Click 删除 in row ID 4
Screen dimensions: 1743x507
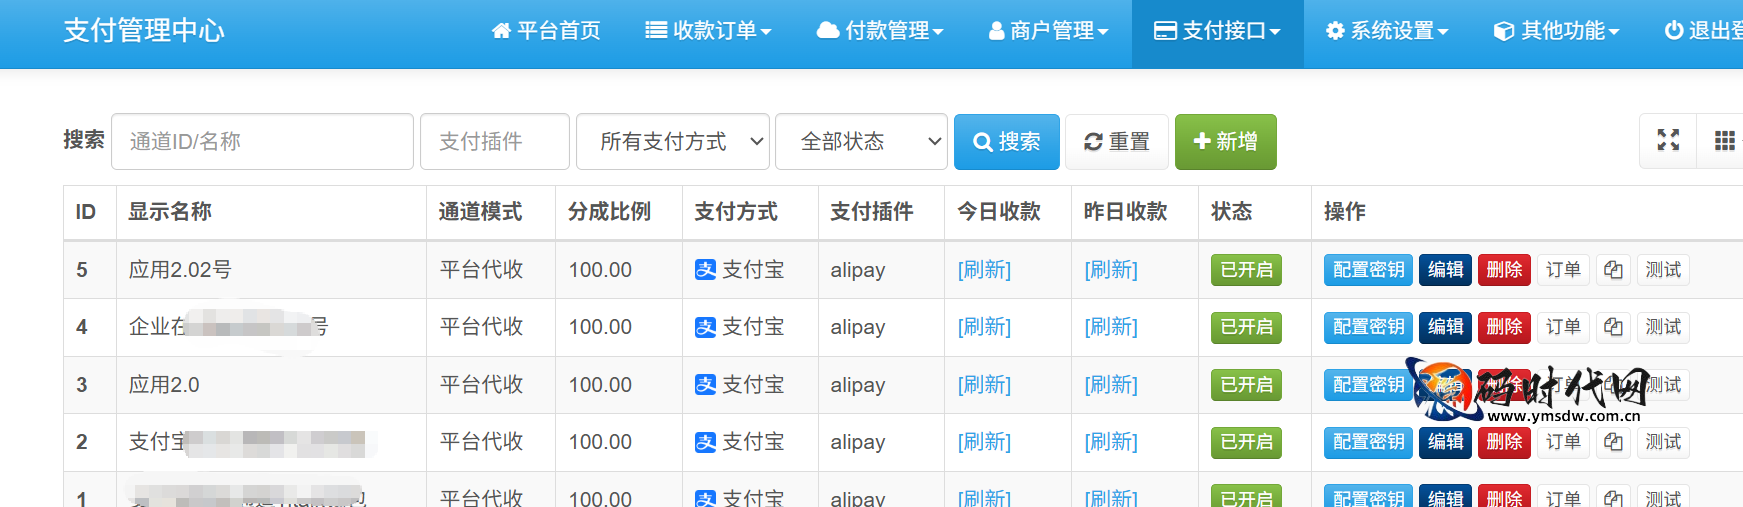[1504, 327]
